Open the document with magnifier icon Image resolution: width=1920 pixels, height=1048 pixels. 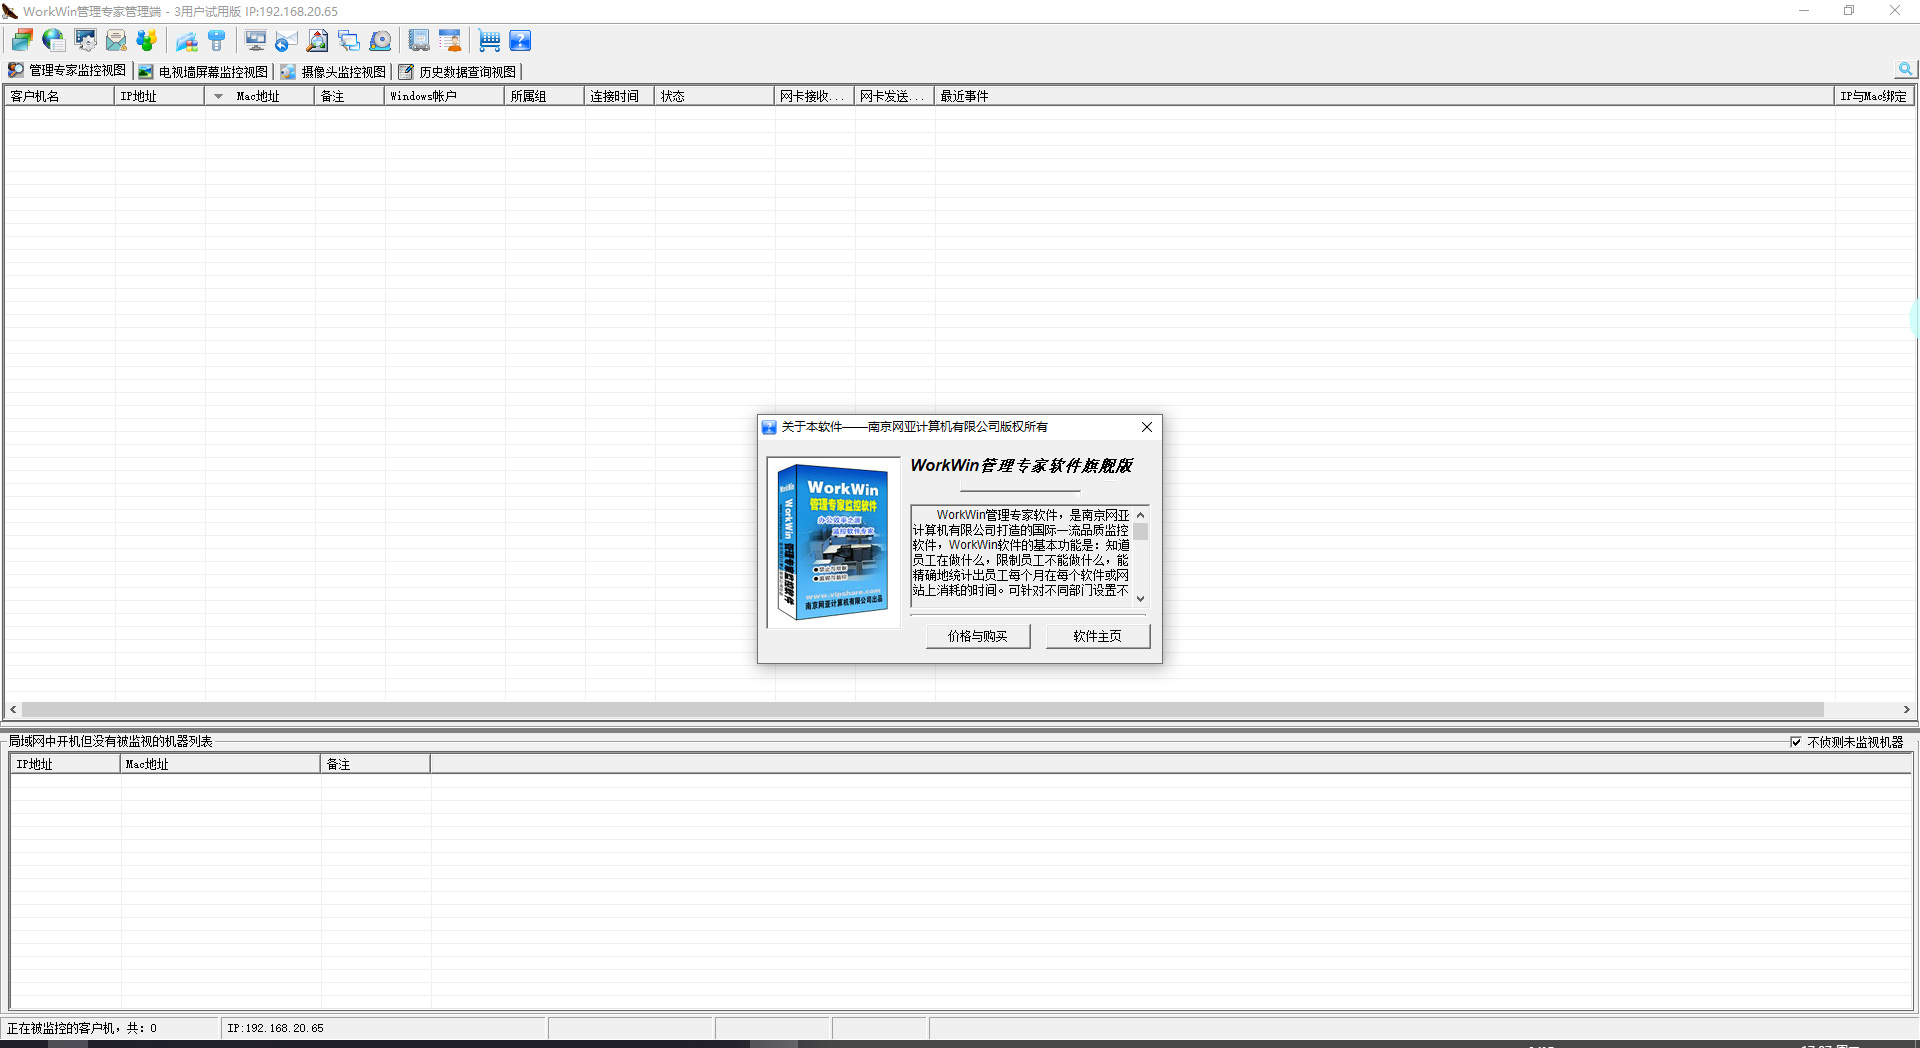click(318, 40)
